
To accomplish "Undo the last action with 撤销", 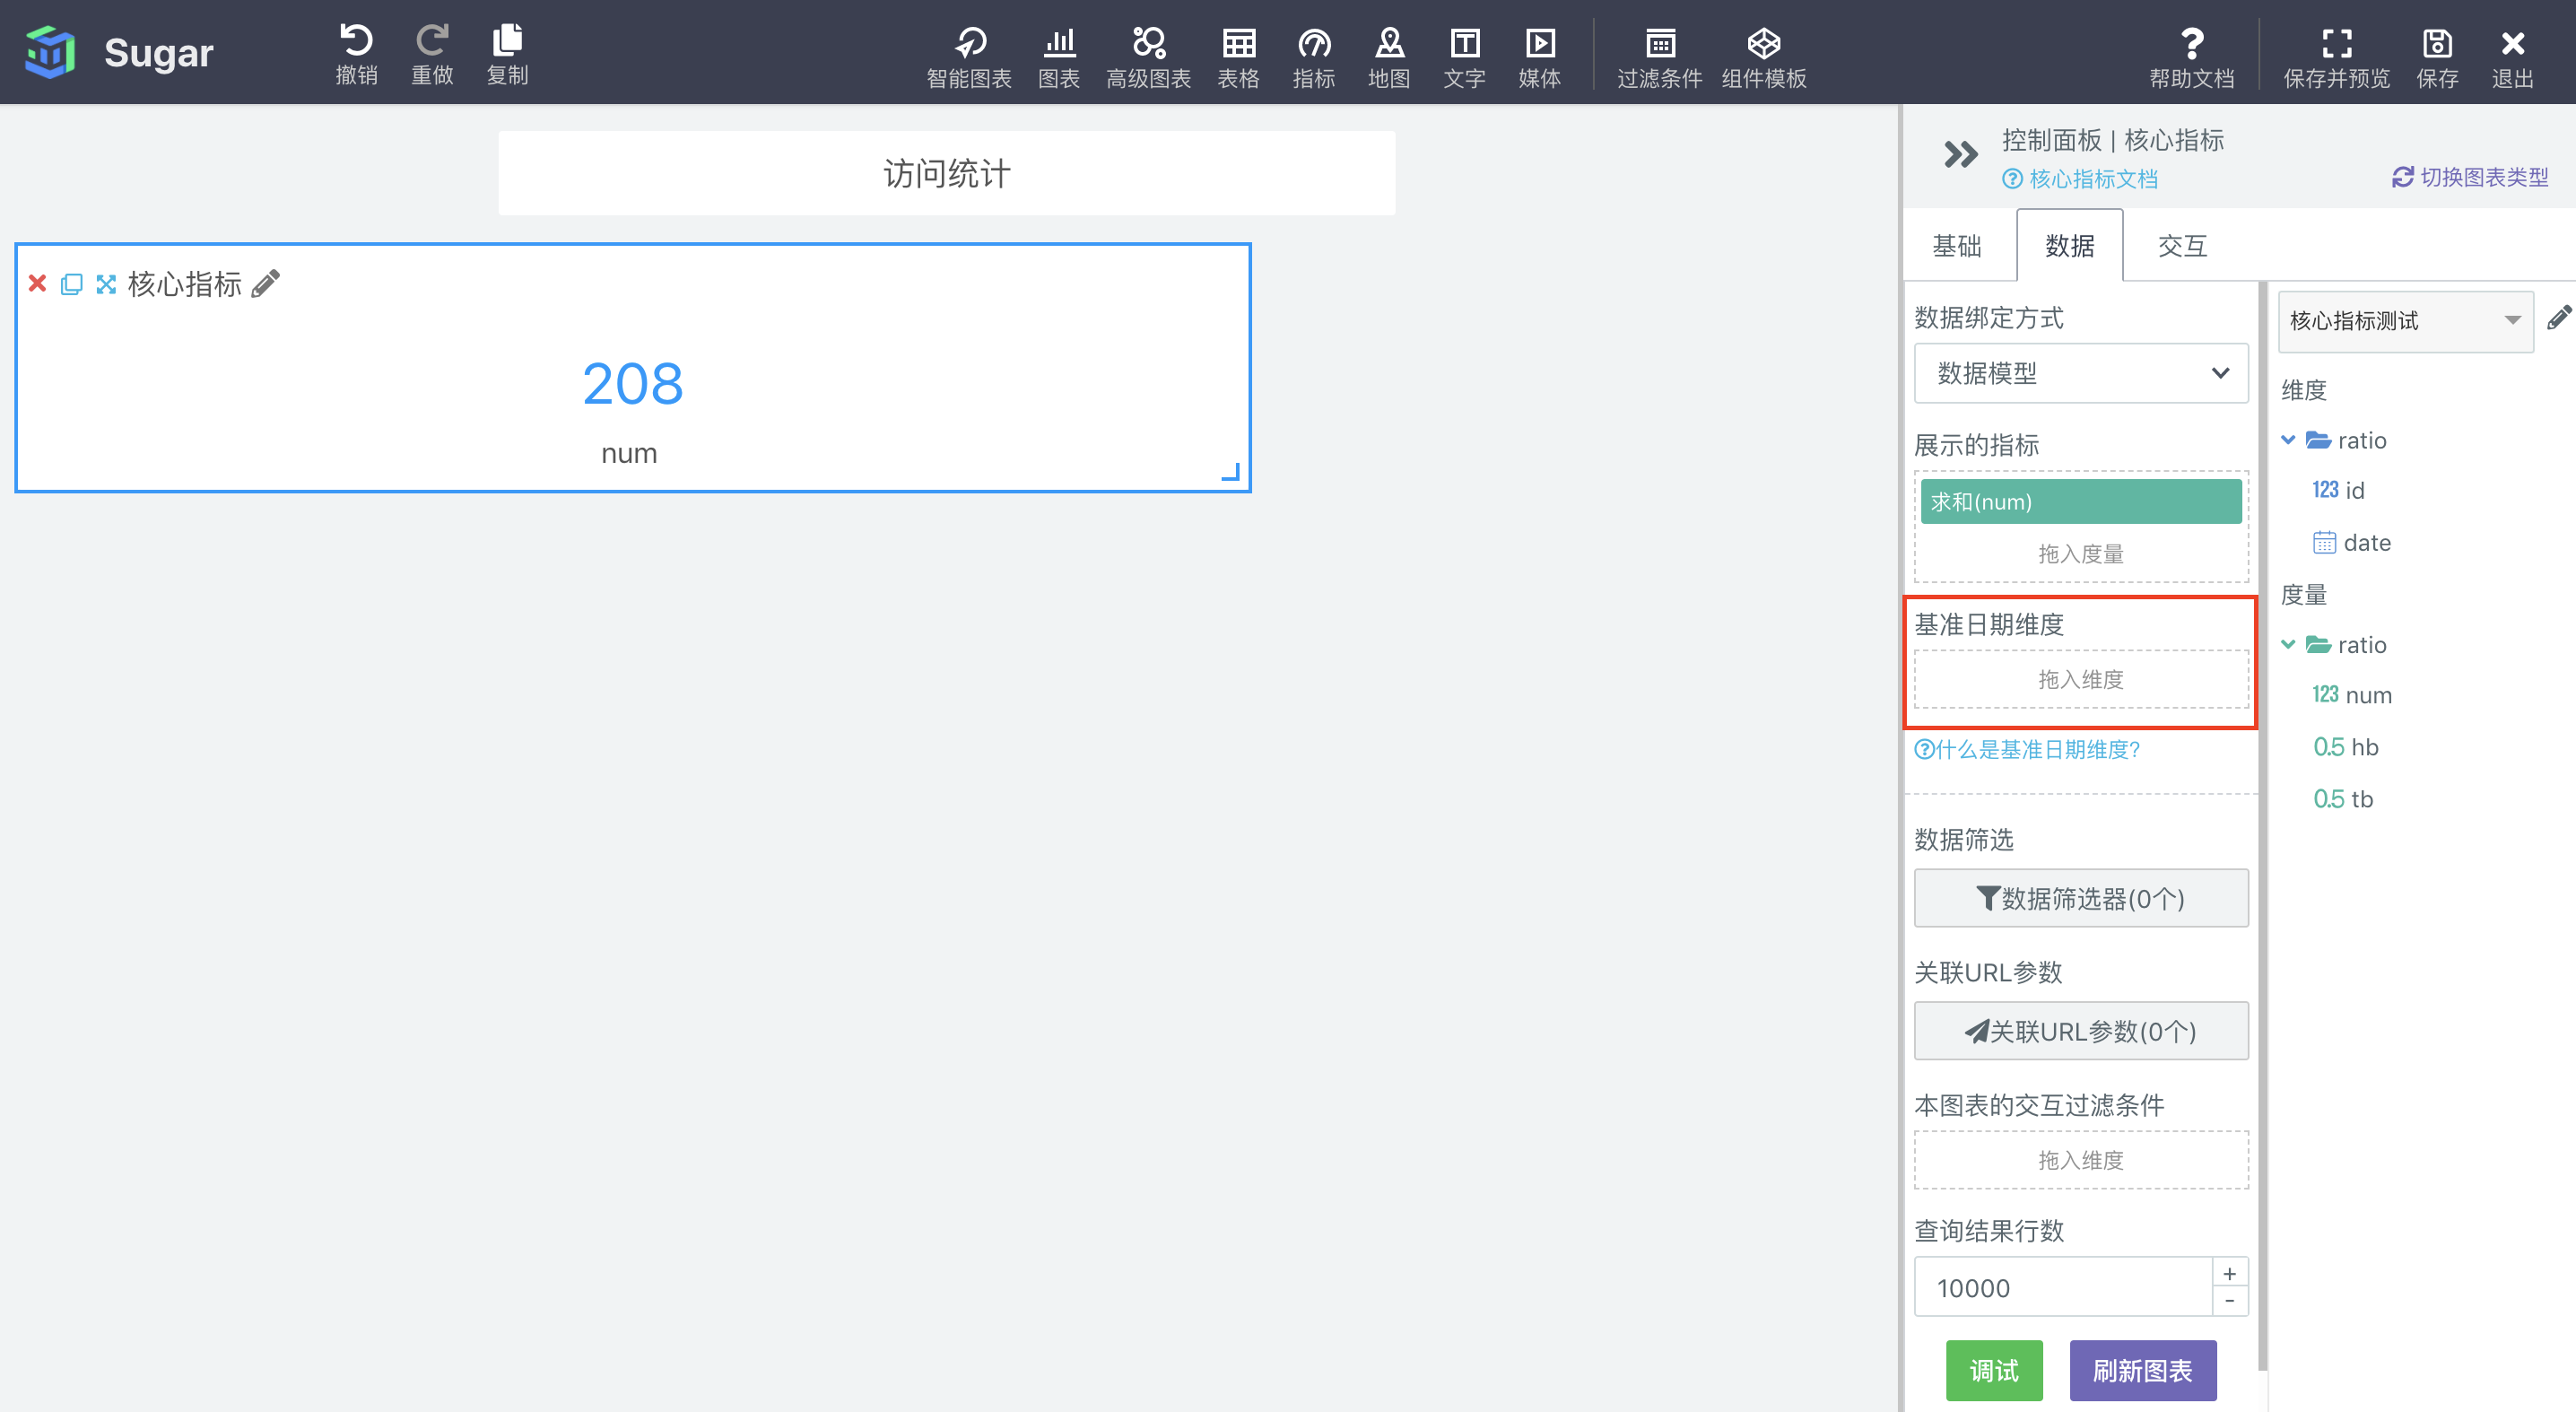I will coord(356,54).
